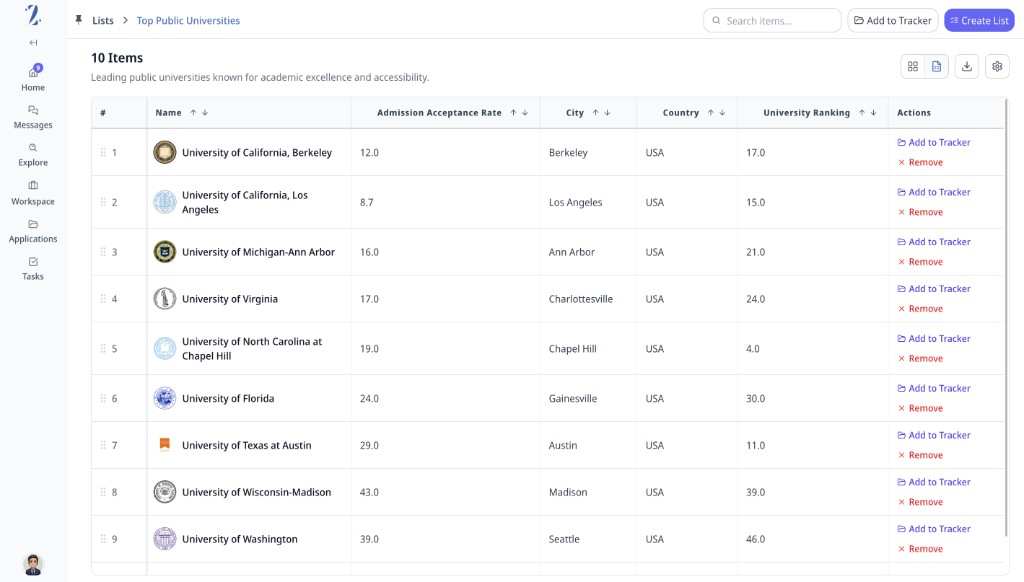Open the Home section in sidebar

pyautogui.click(x=33, y=78)
